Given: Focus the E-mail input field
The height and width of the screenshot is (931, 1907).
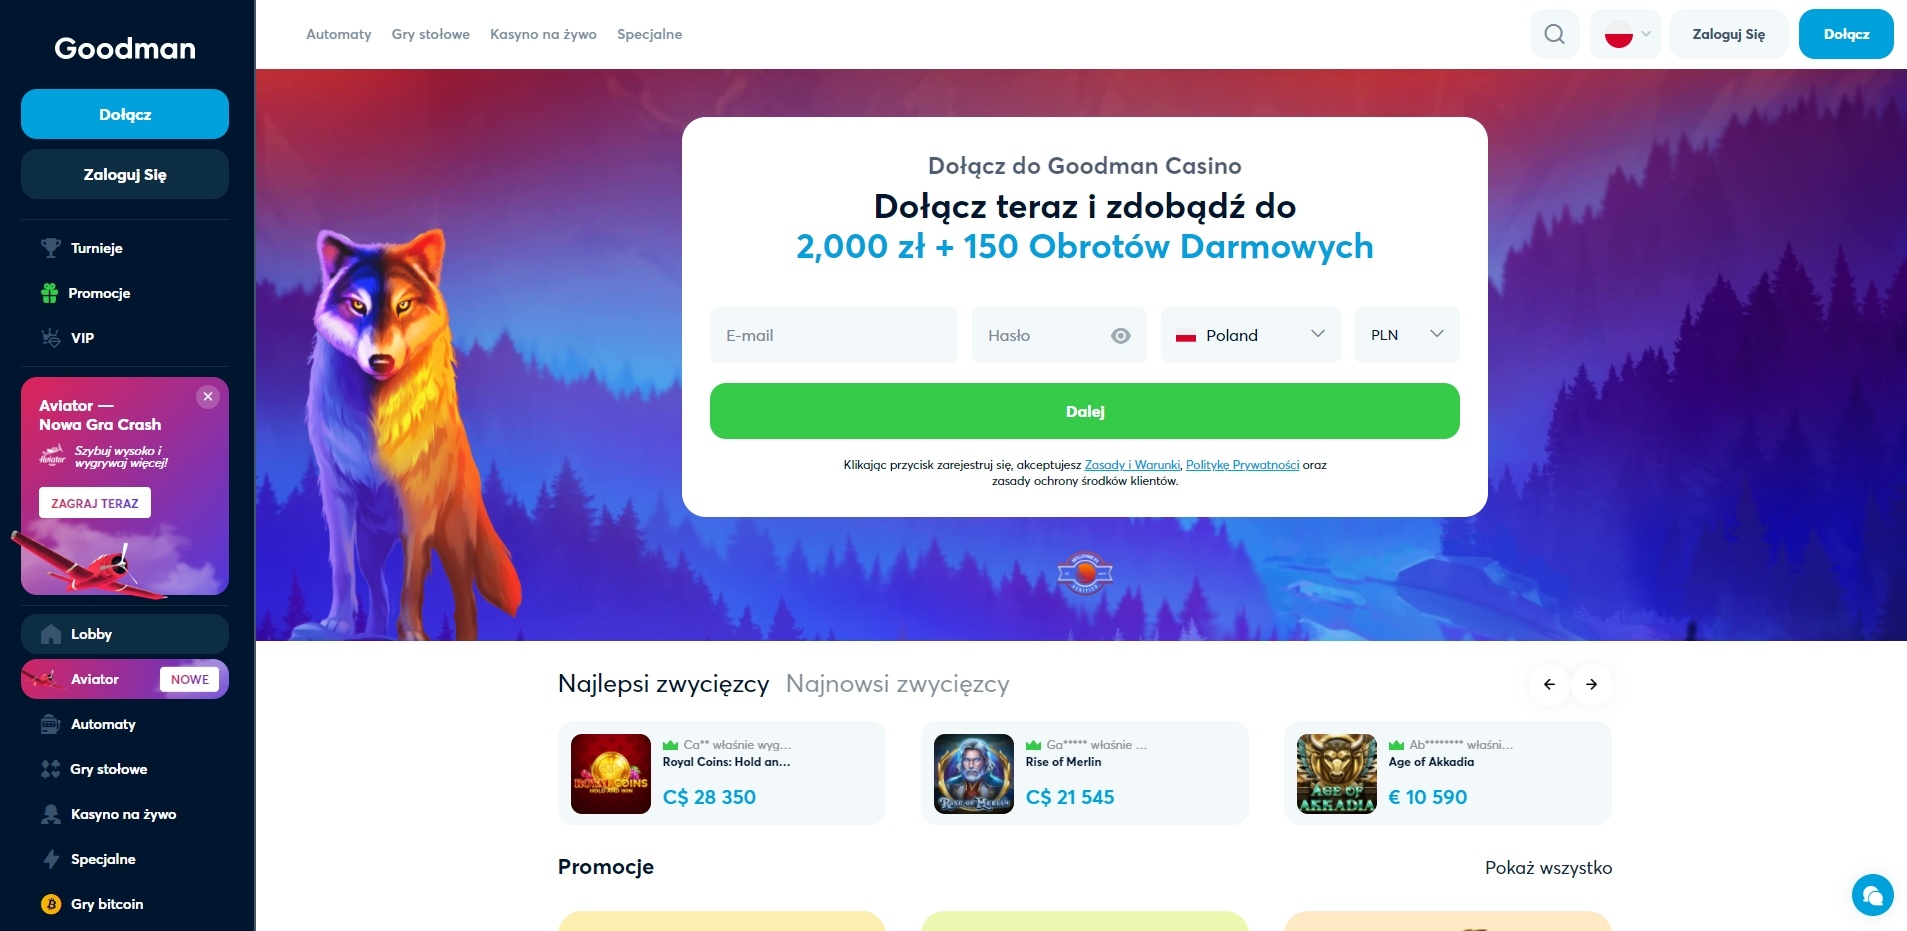Looking at the screenshot, I should [834, 335].
